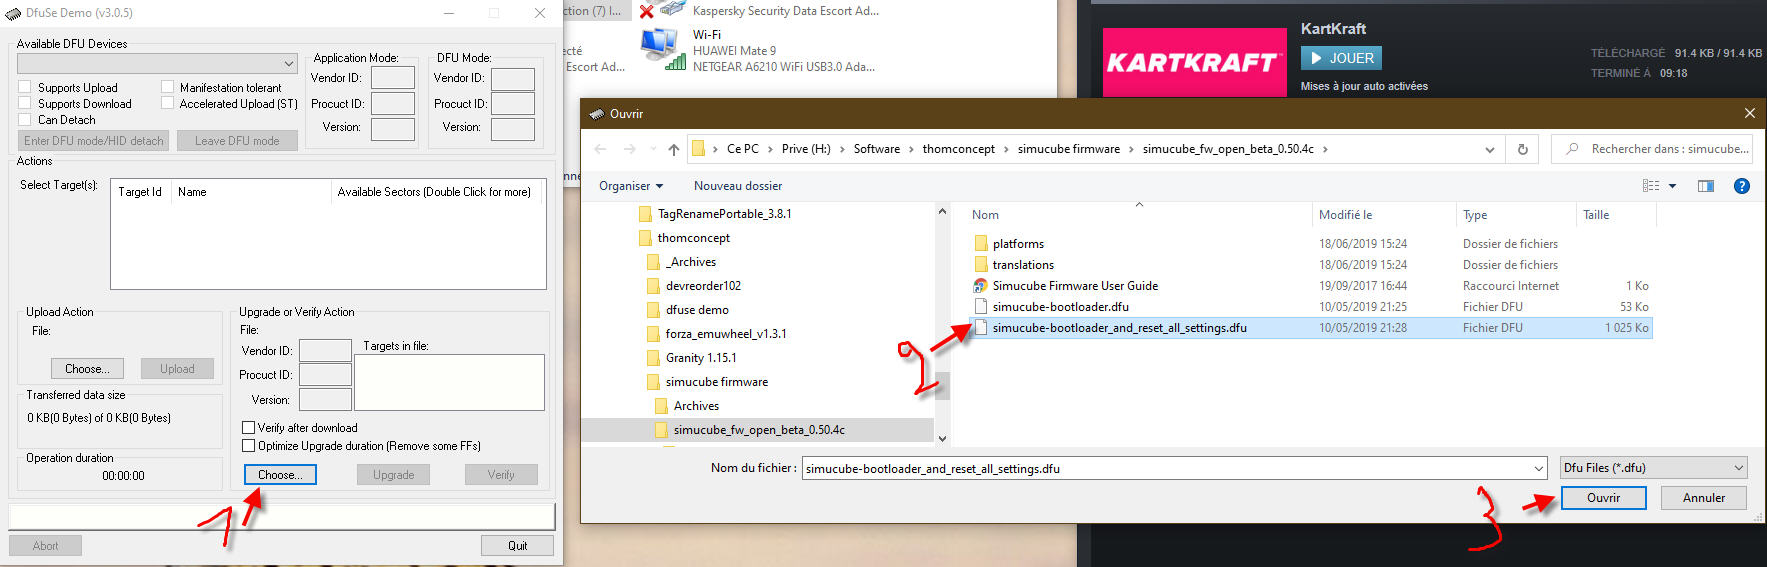Refresh the folder view in Ouvrir dialog
The height and width of the screenshot is (567, 1767).
click(x=1522, y=149)
